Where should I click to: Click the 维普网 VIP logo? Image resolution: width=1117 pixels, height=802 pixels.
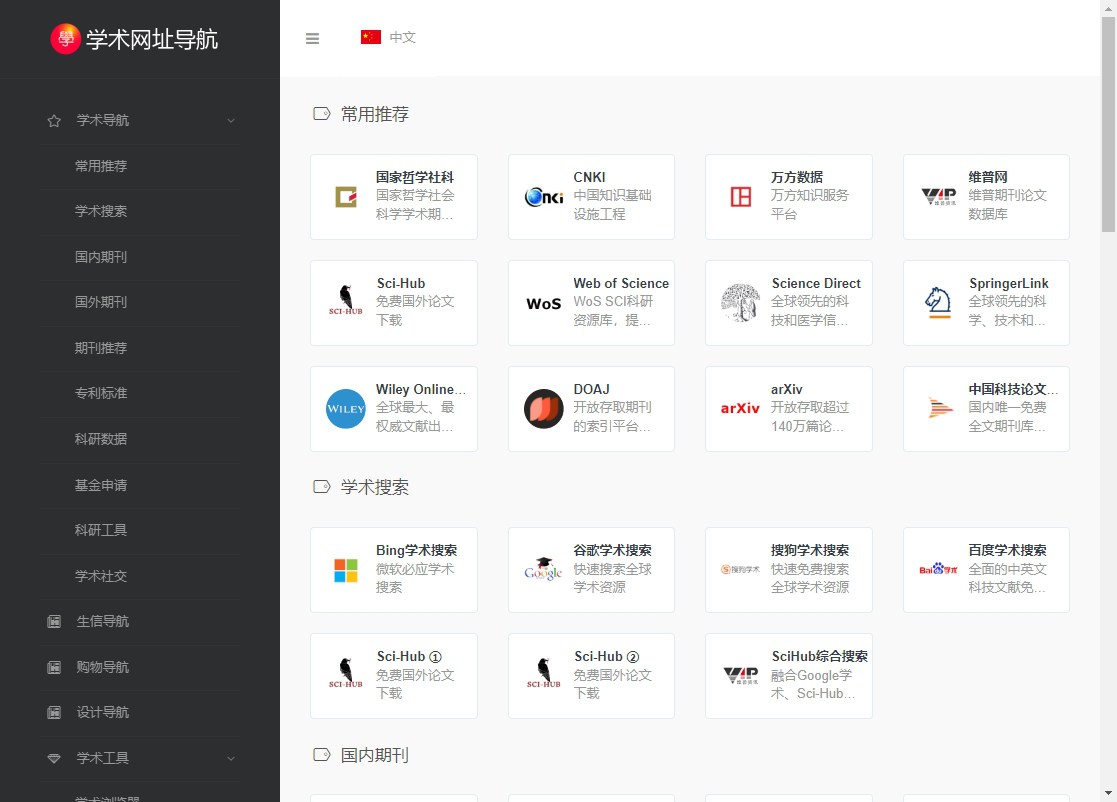click(x=939, y=197)
